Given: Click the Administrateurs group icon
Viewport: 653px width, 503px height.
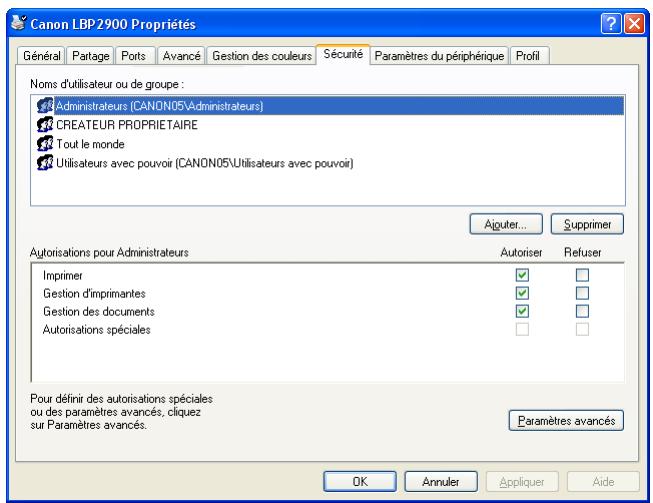Looking at the screenshot, I should point(45,105).
